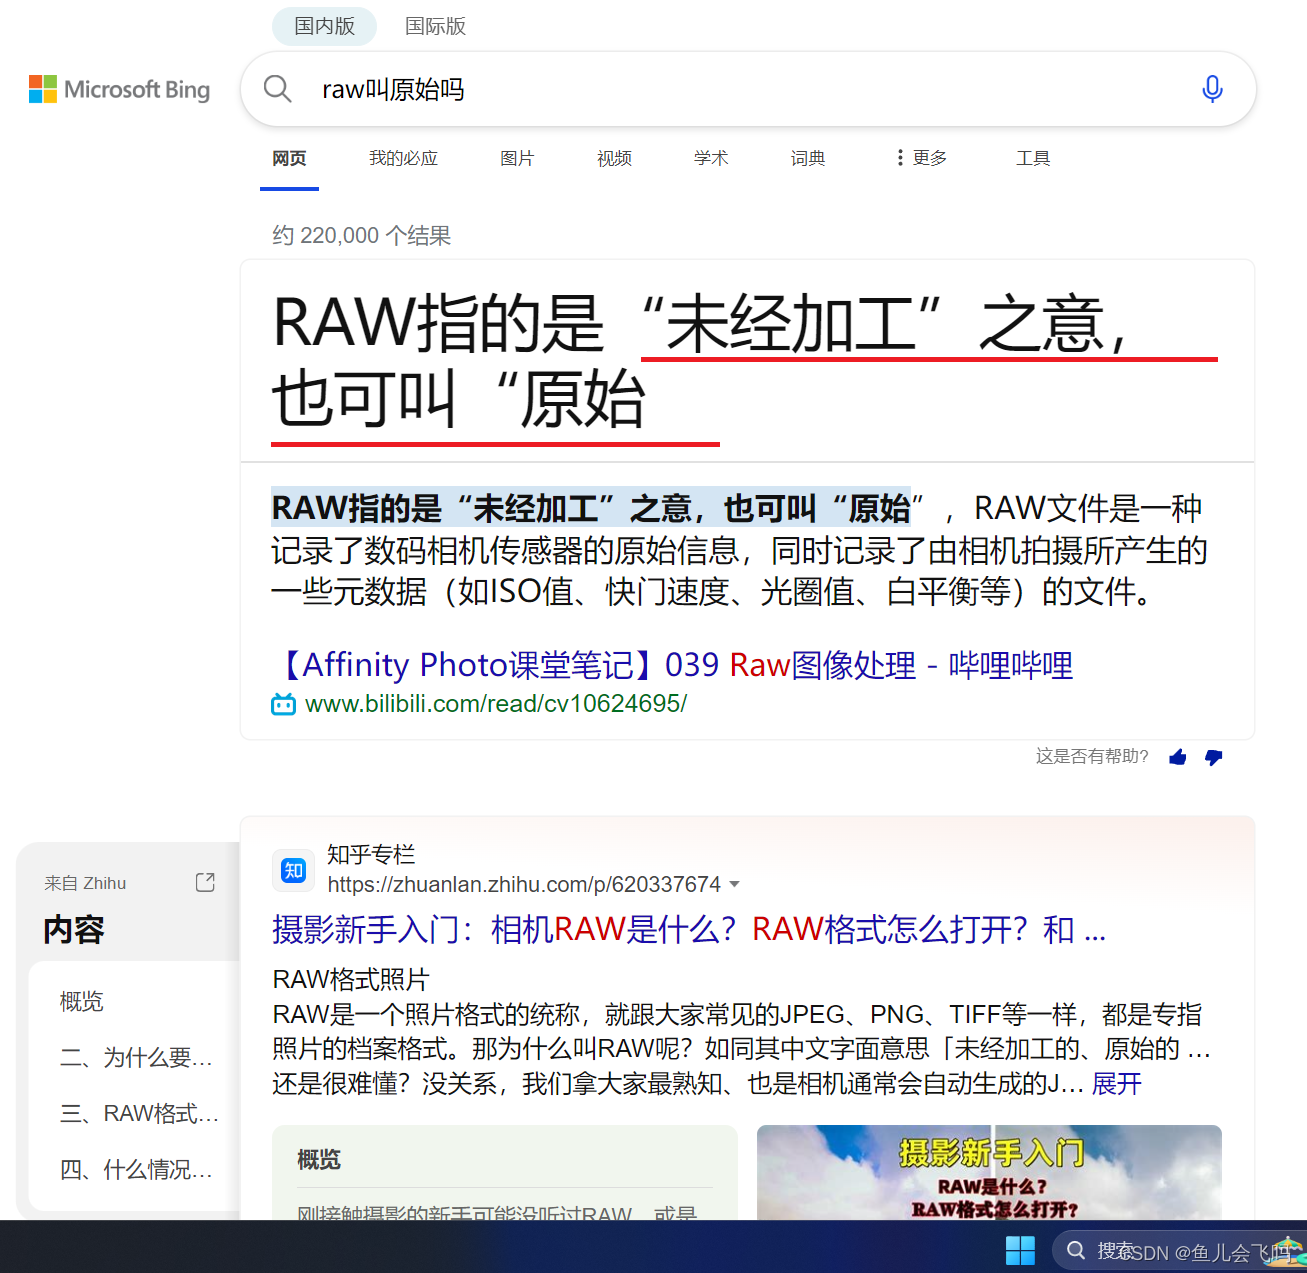Open the bilibili article about Raw图像处理

point(672,665)
